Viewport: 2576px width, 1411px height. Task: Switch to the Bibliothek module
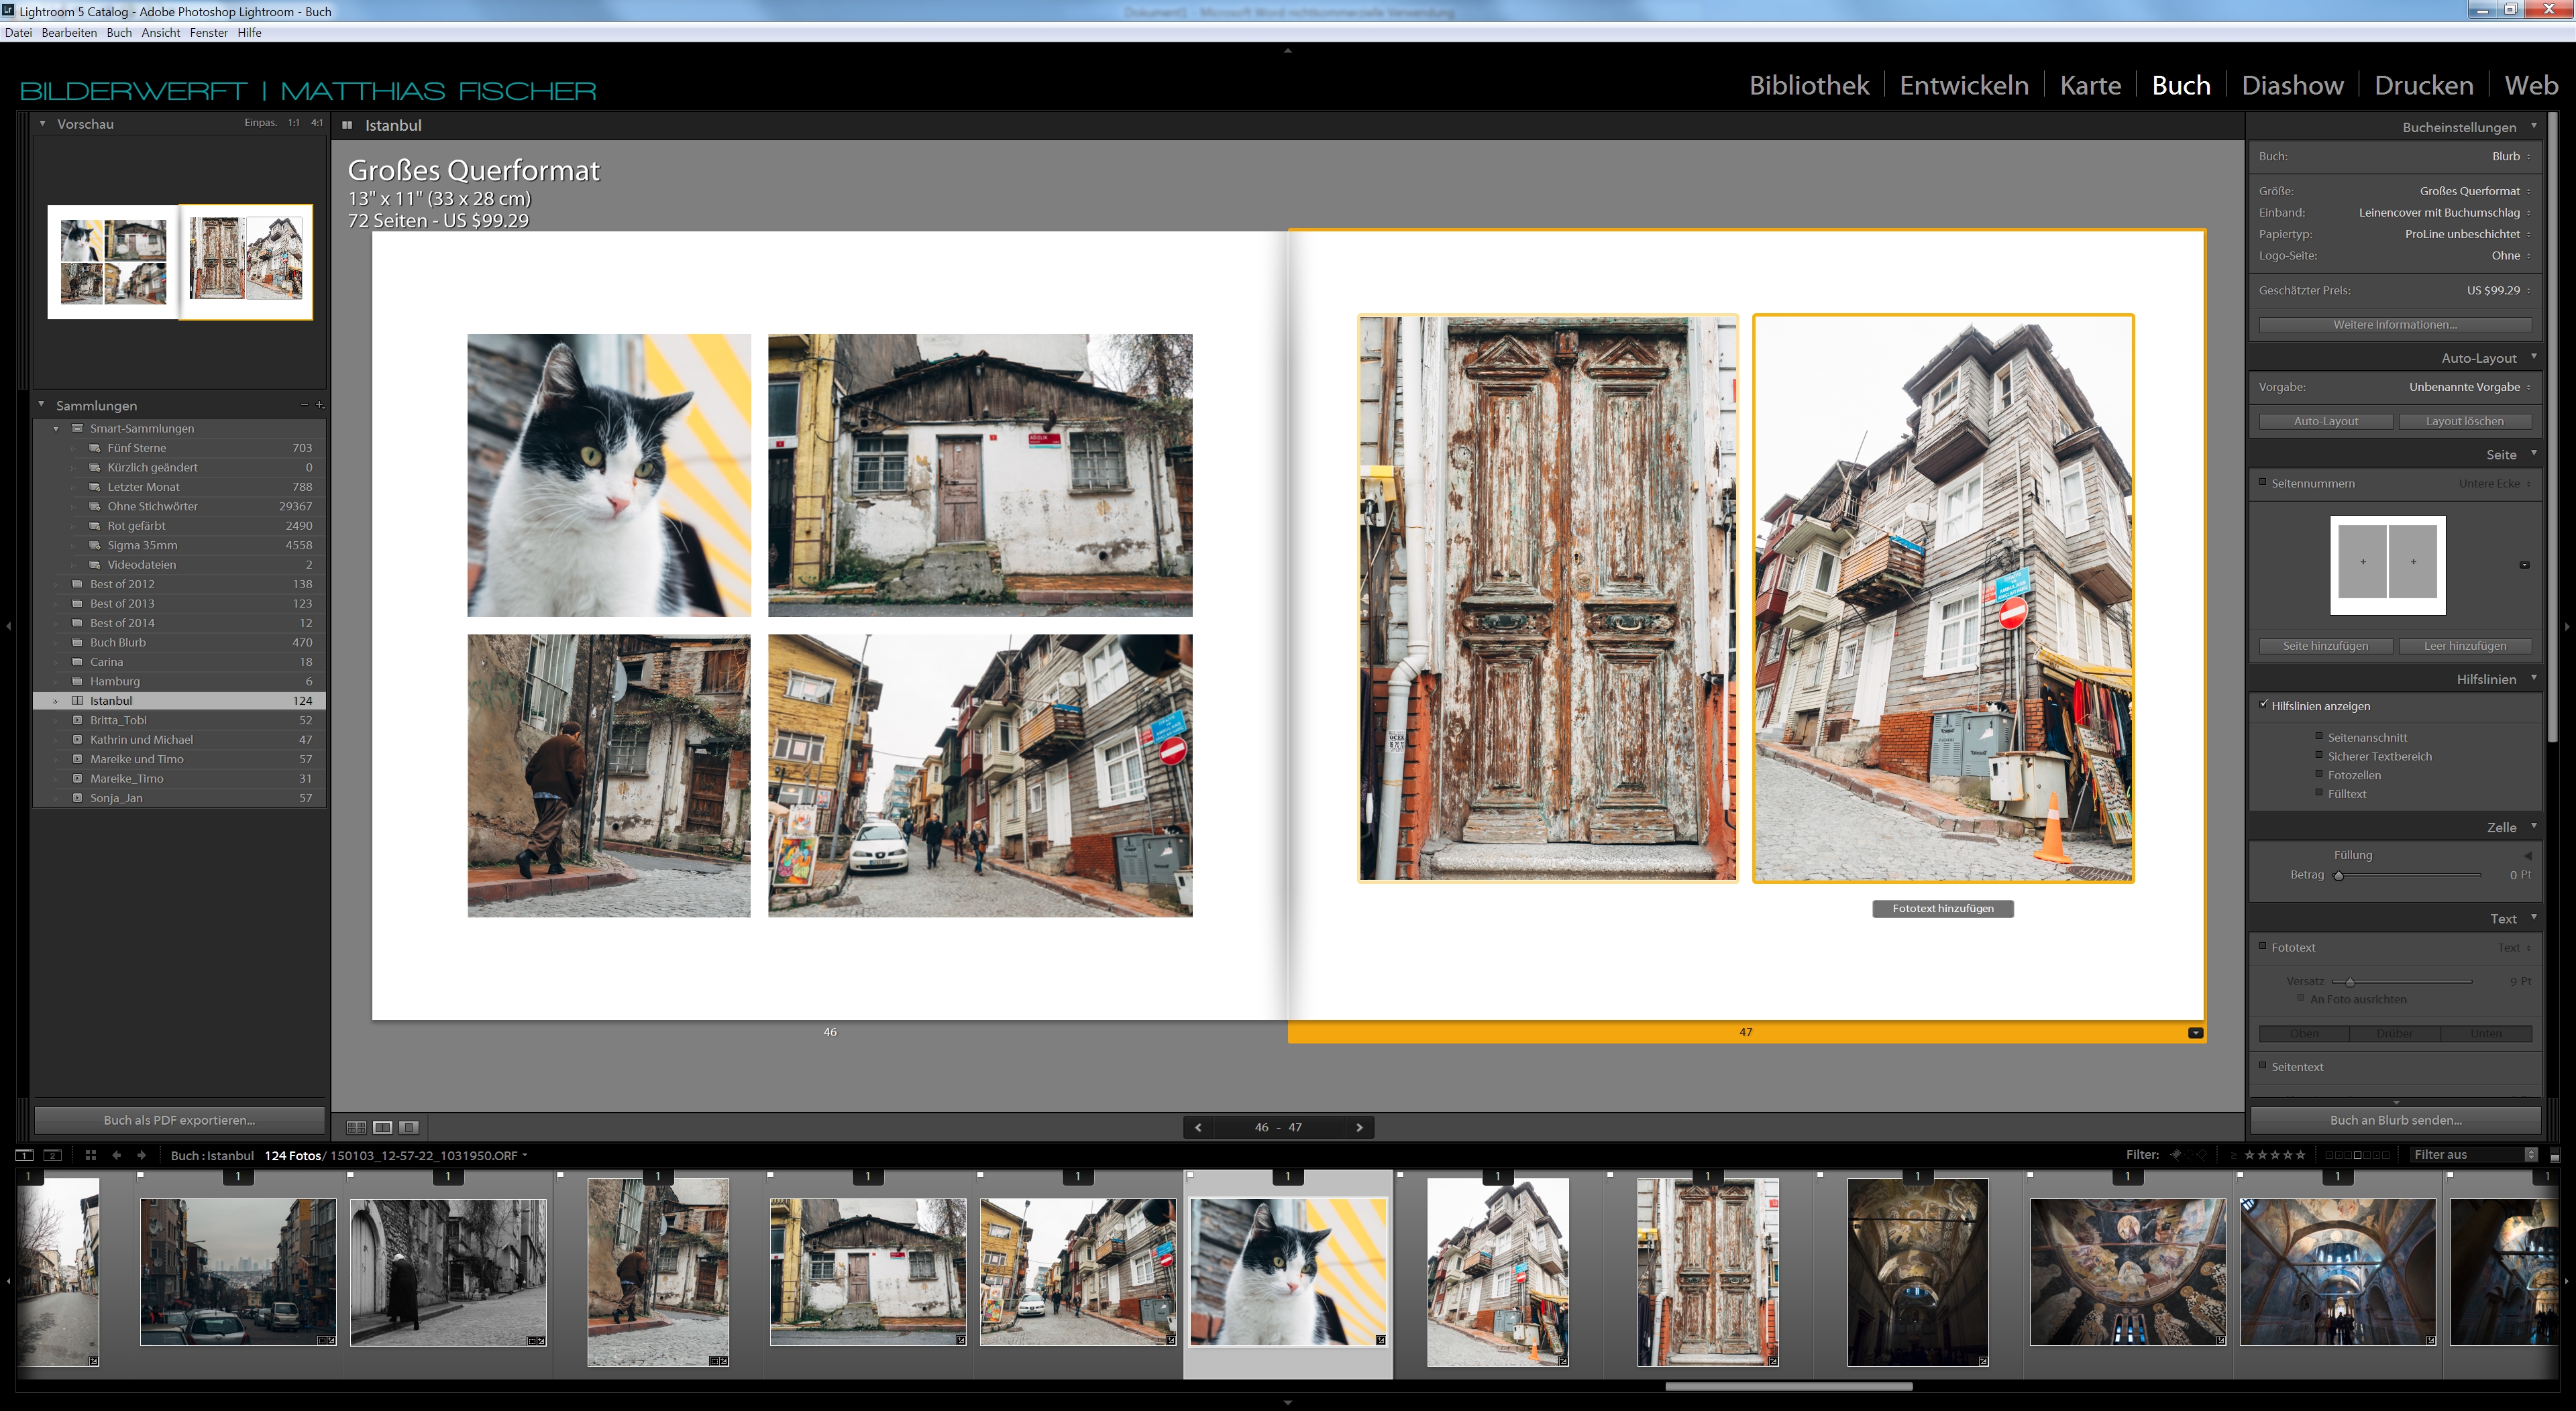(x=1808, y=85)
